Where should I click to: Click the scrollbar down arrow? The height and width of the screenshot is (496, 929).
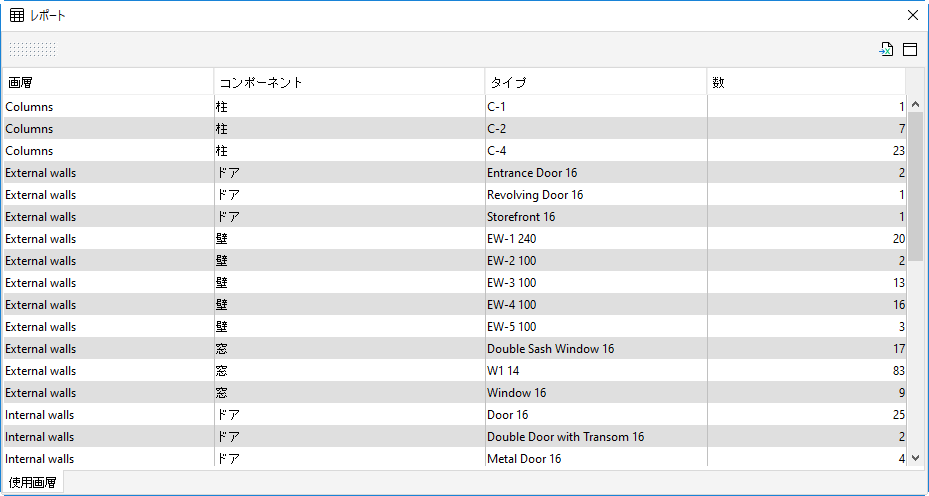[915, 457]
